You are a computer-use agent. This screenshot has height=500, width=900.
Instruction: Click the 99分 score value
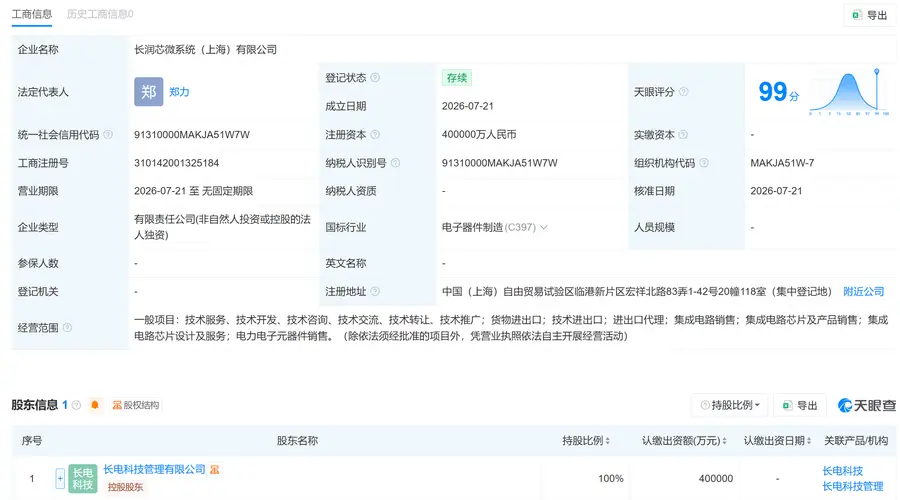(x=778, y=92)
